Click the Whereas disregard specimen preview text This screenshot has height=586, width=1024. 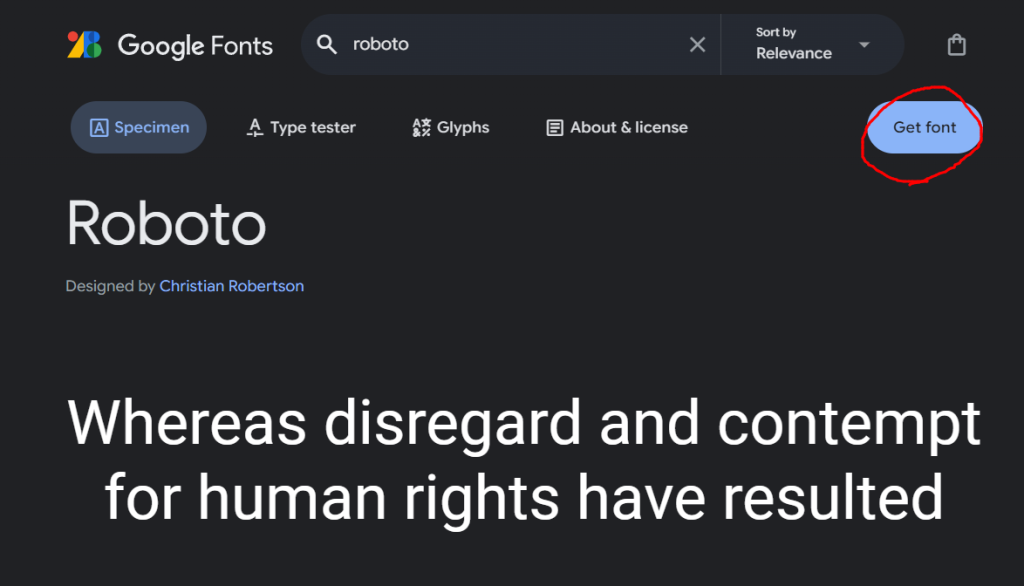[524, 461]
